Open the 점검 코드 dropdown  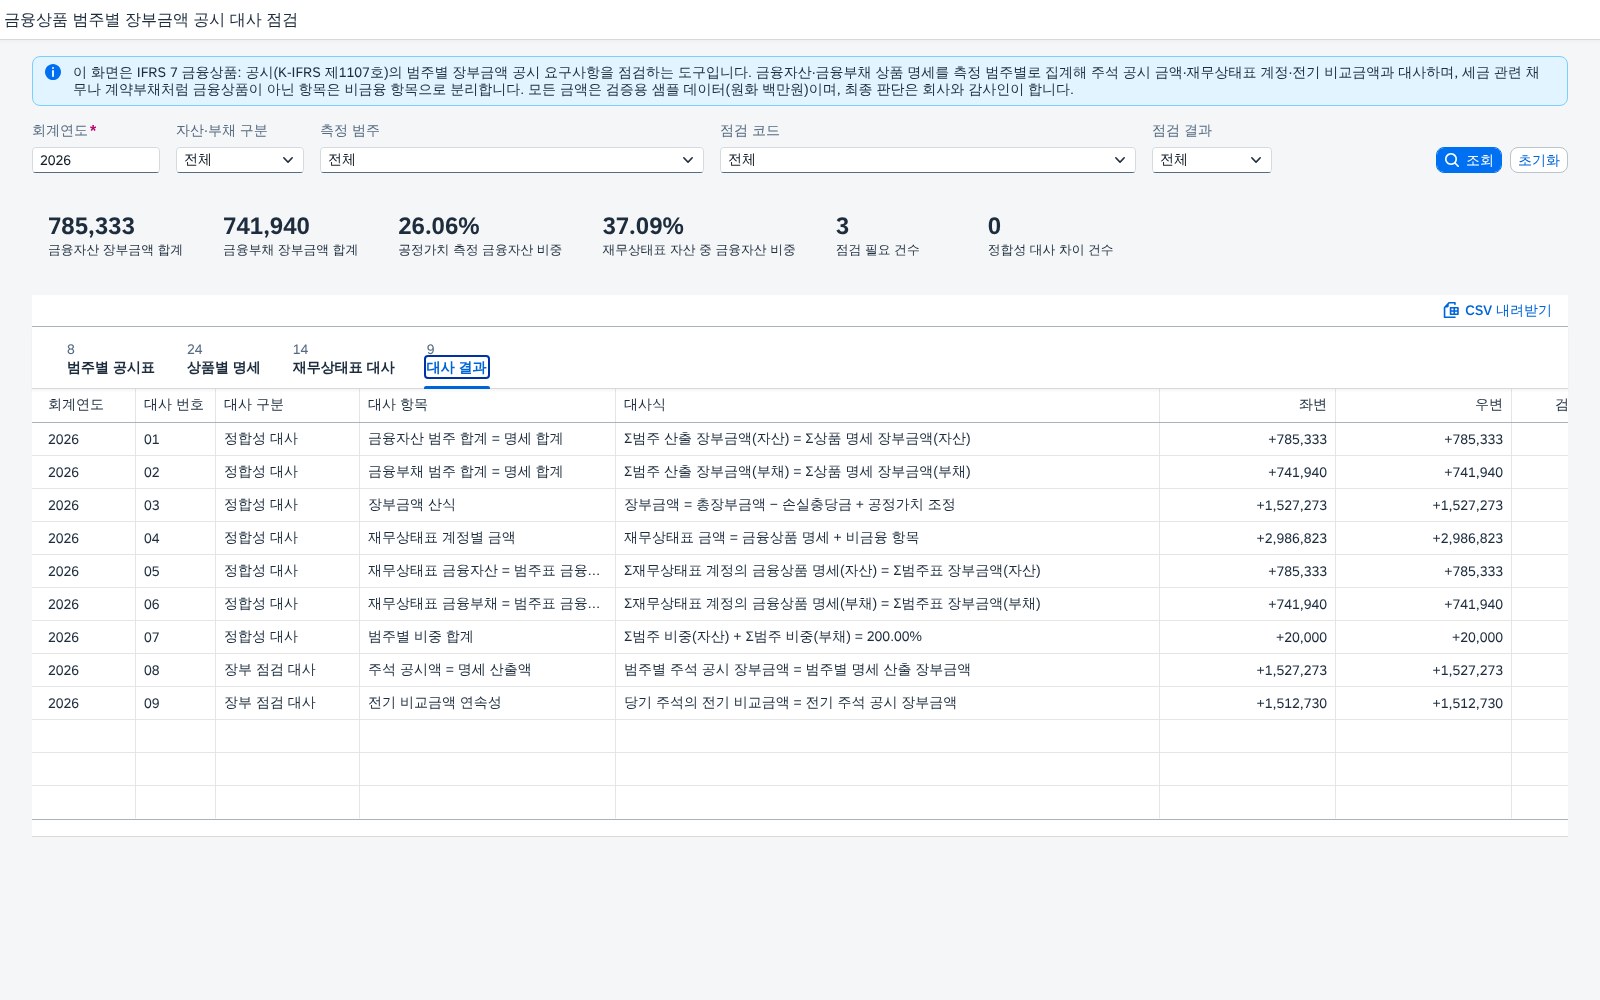pyautogui.click(x=927, y=160)
